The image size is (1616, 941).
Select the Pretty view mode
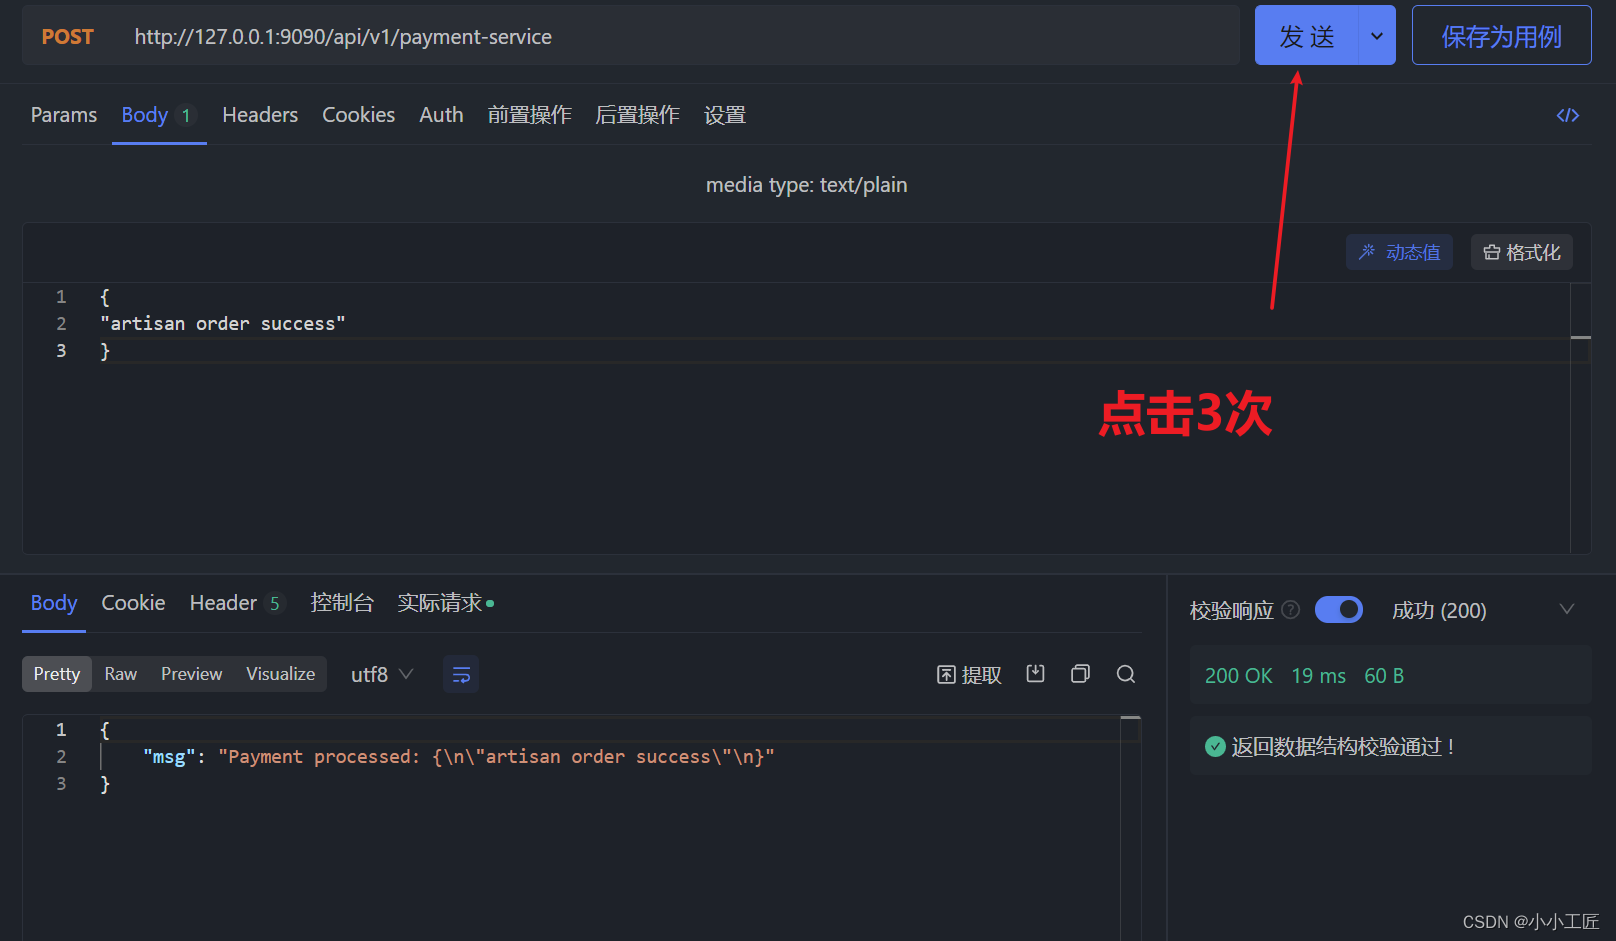57,674
